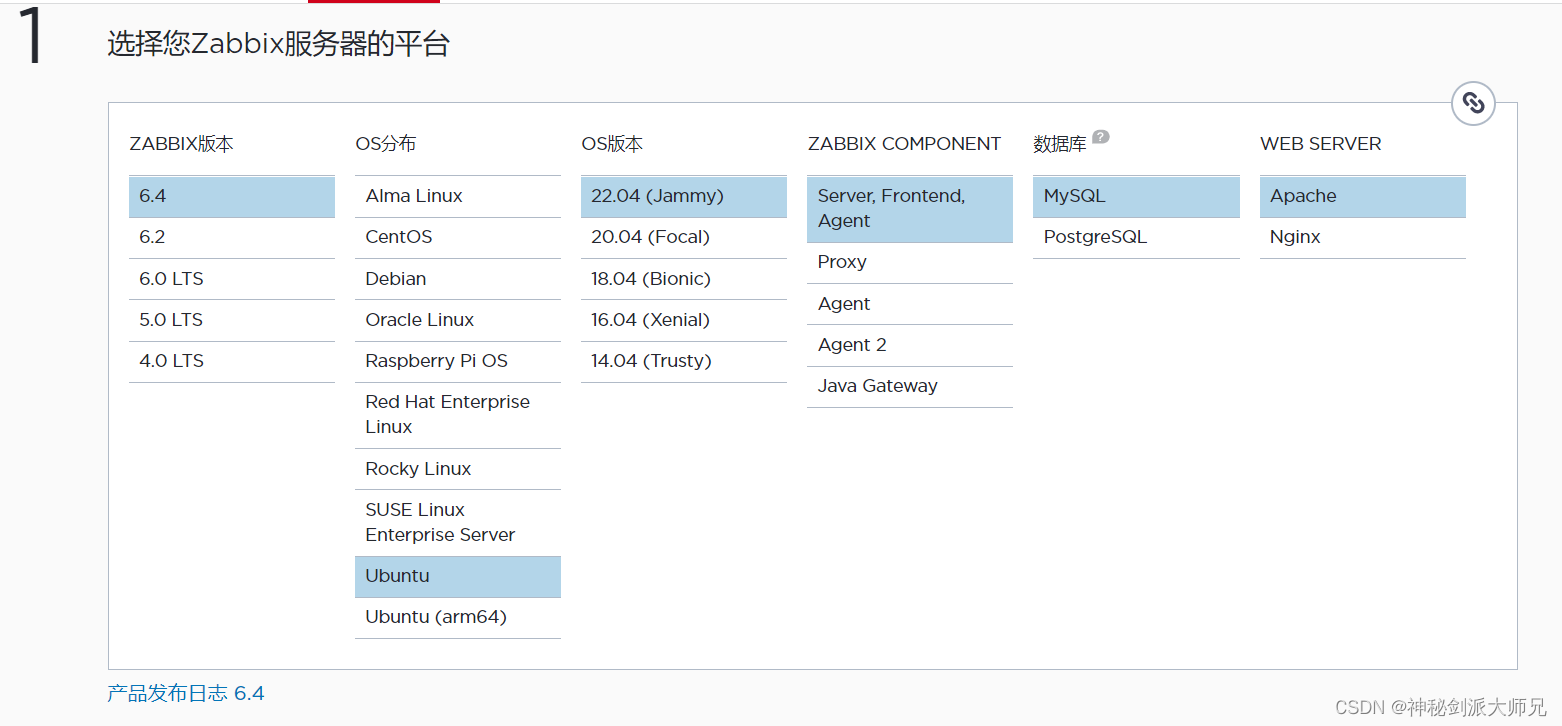This screenshot has height=726, width=1562.
Task: Open the 产品发布日志 6.4 release notes link
Action: [185, 692]
